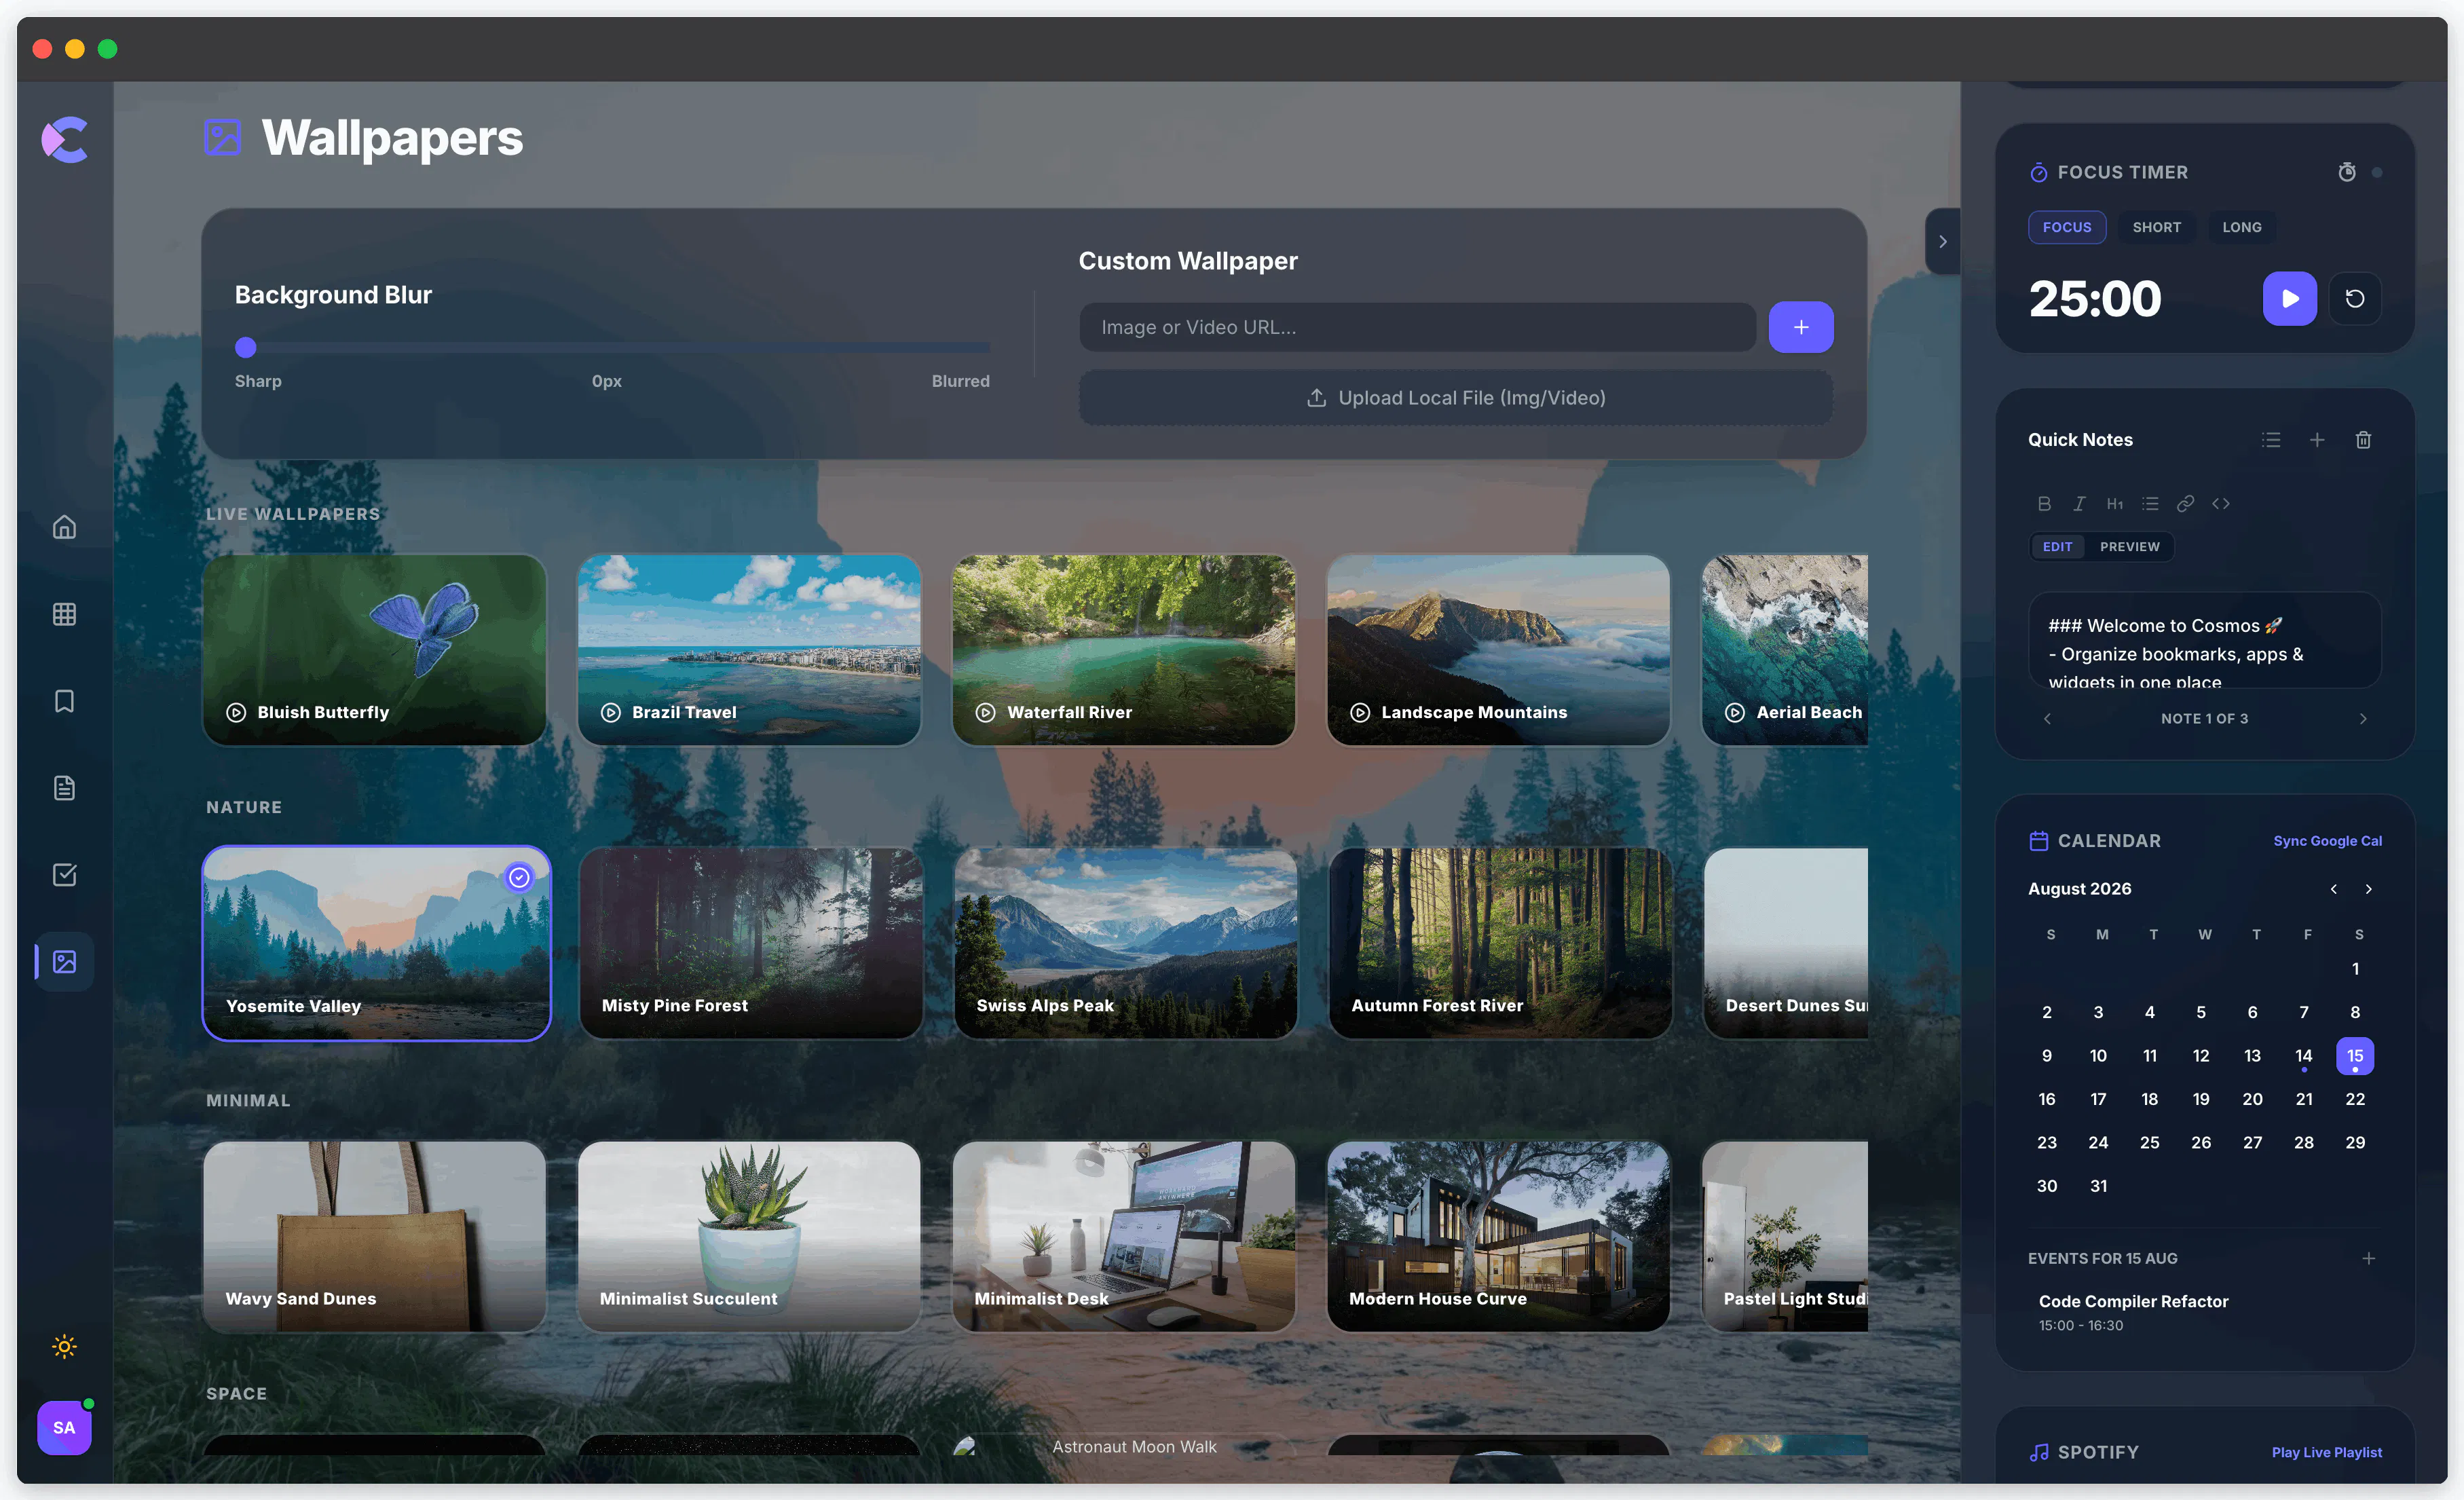The width and height of the screenshot is (2464, 1500).
Task: Open the apps grid sidebar icon
Action: tap(64, 614)
